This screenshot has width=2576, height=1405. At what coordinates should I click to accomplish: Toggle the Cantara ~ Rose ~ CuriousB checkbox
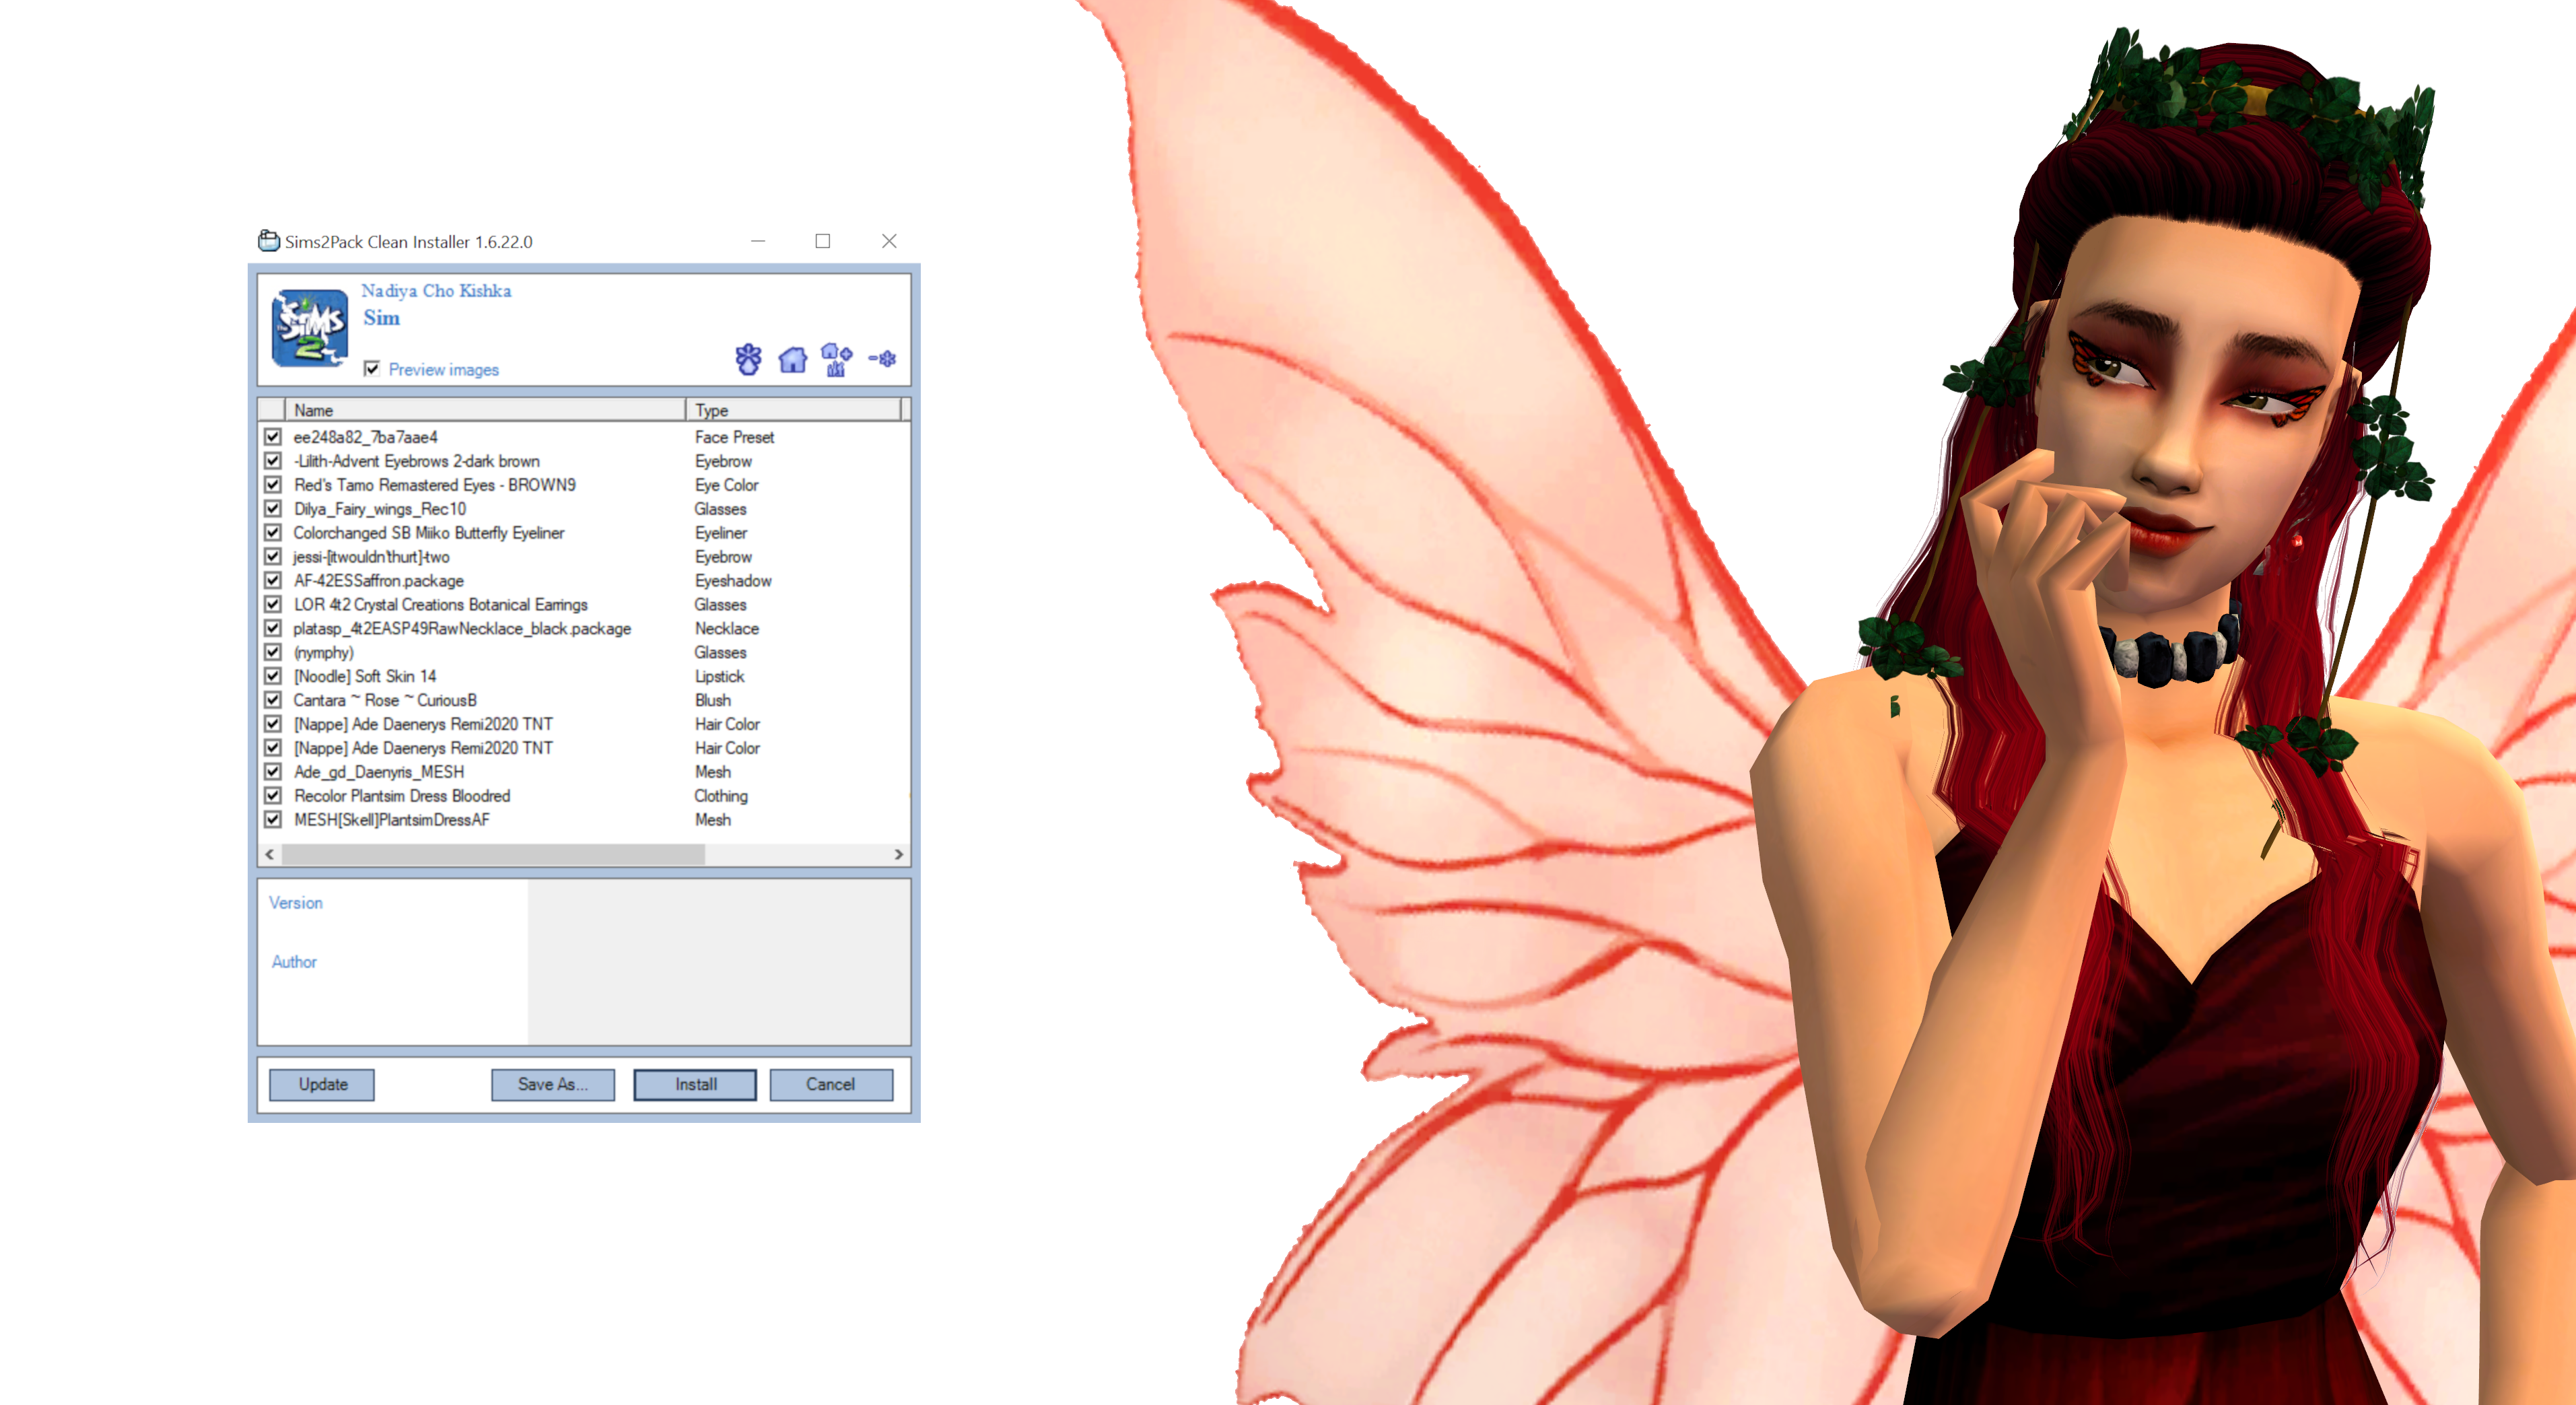[x=272, y=700]
